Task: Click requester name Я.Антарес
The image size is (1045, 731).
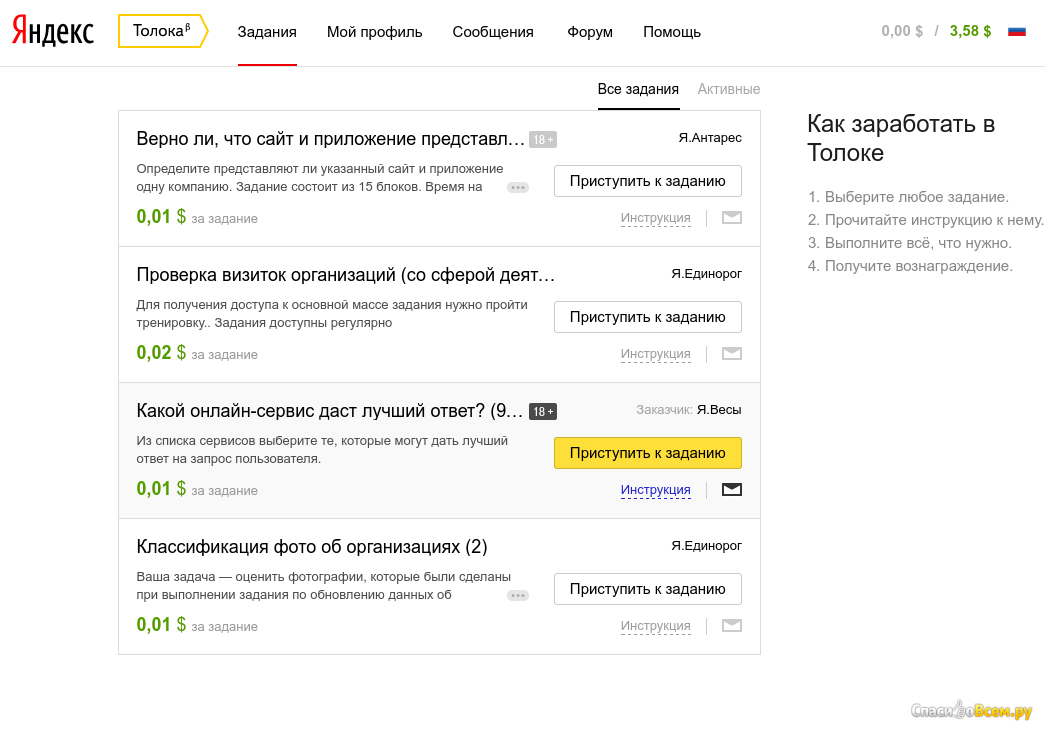Action: (710, 138)
